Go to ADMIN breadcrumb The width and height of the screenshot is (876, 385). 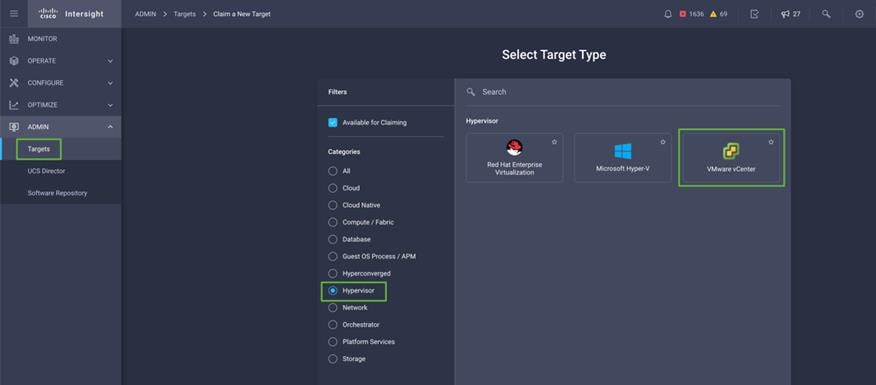click(x=145, y=14)
